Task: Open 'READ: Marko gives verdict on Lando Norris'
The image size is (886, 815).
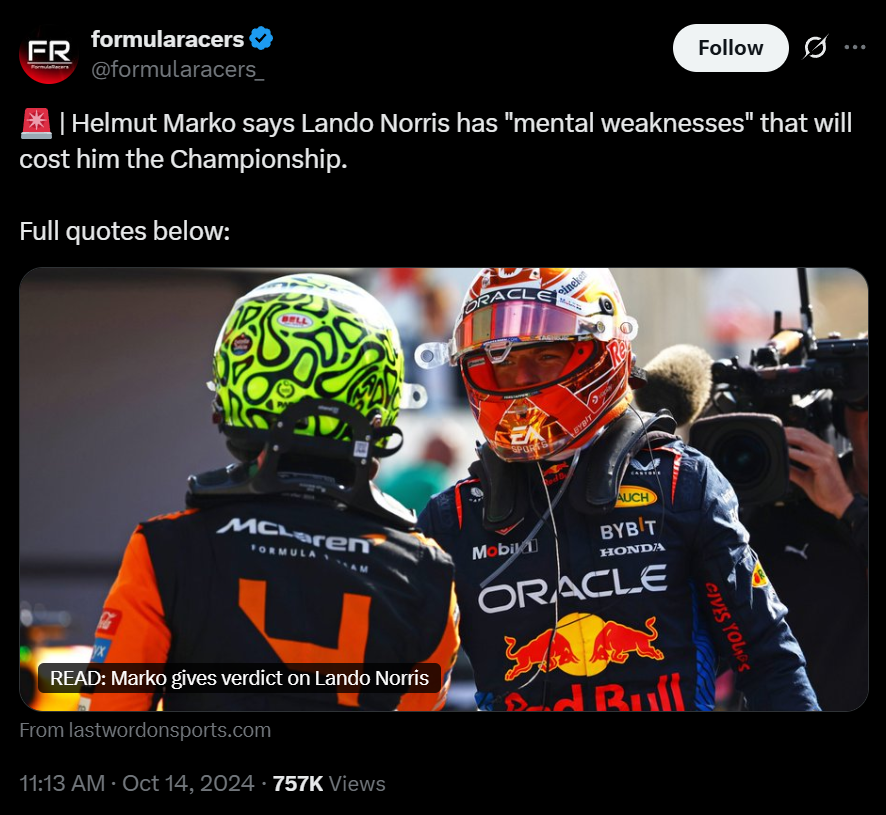Action: [239, 678]
